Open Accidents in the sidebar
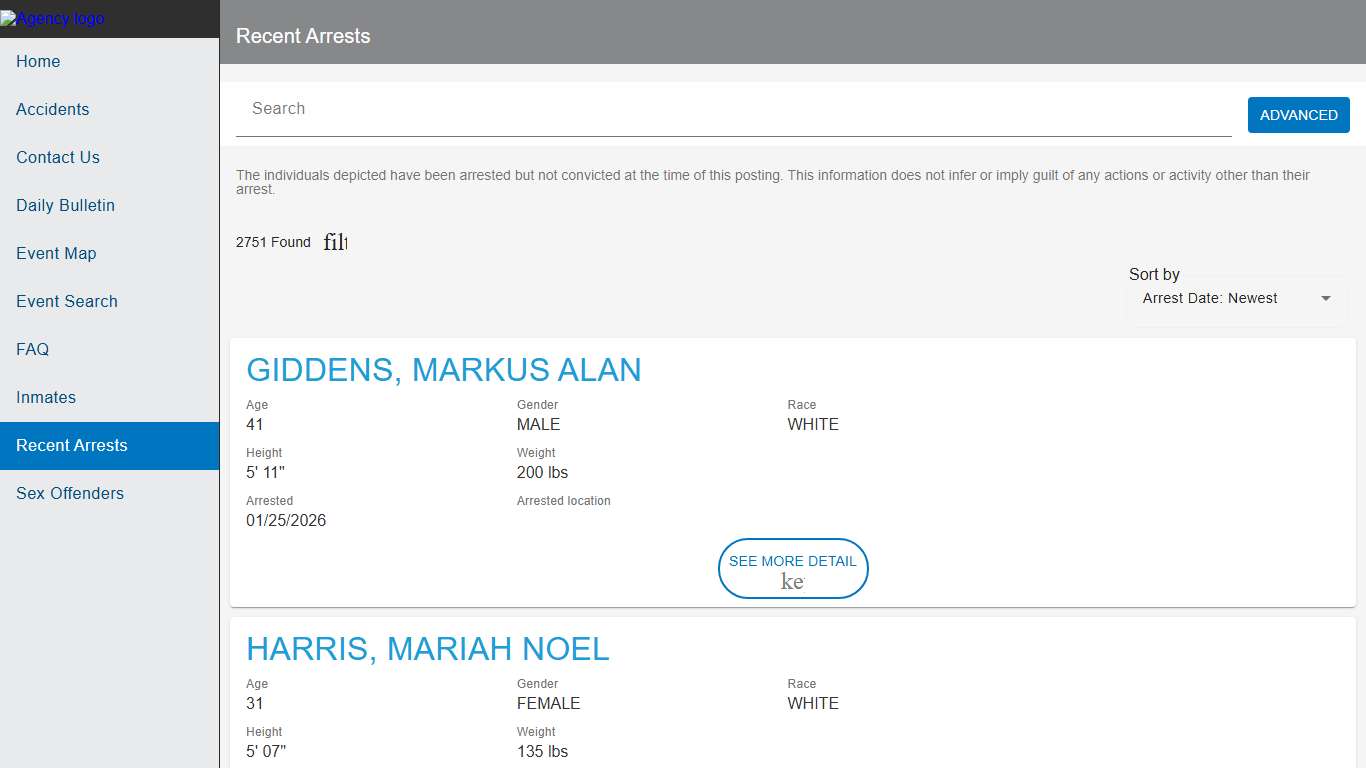Screen dimensions: 1366x768 [52, 110]
